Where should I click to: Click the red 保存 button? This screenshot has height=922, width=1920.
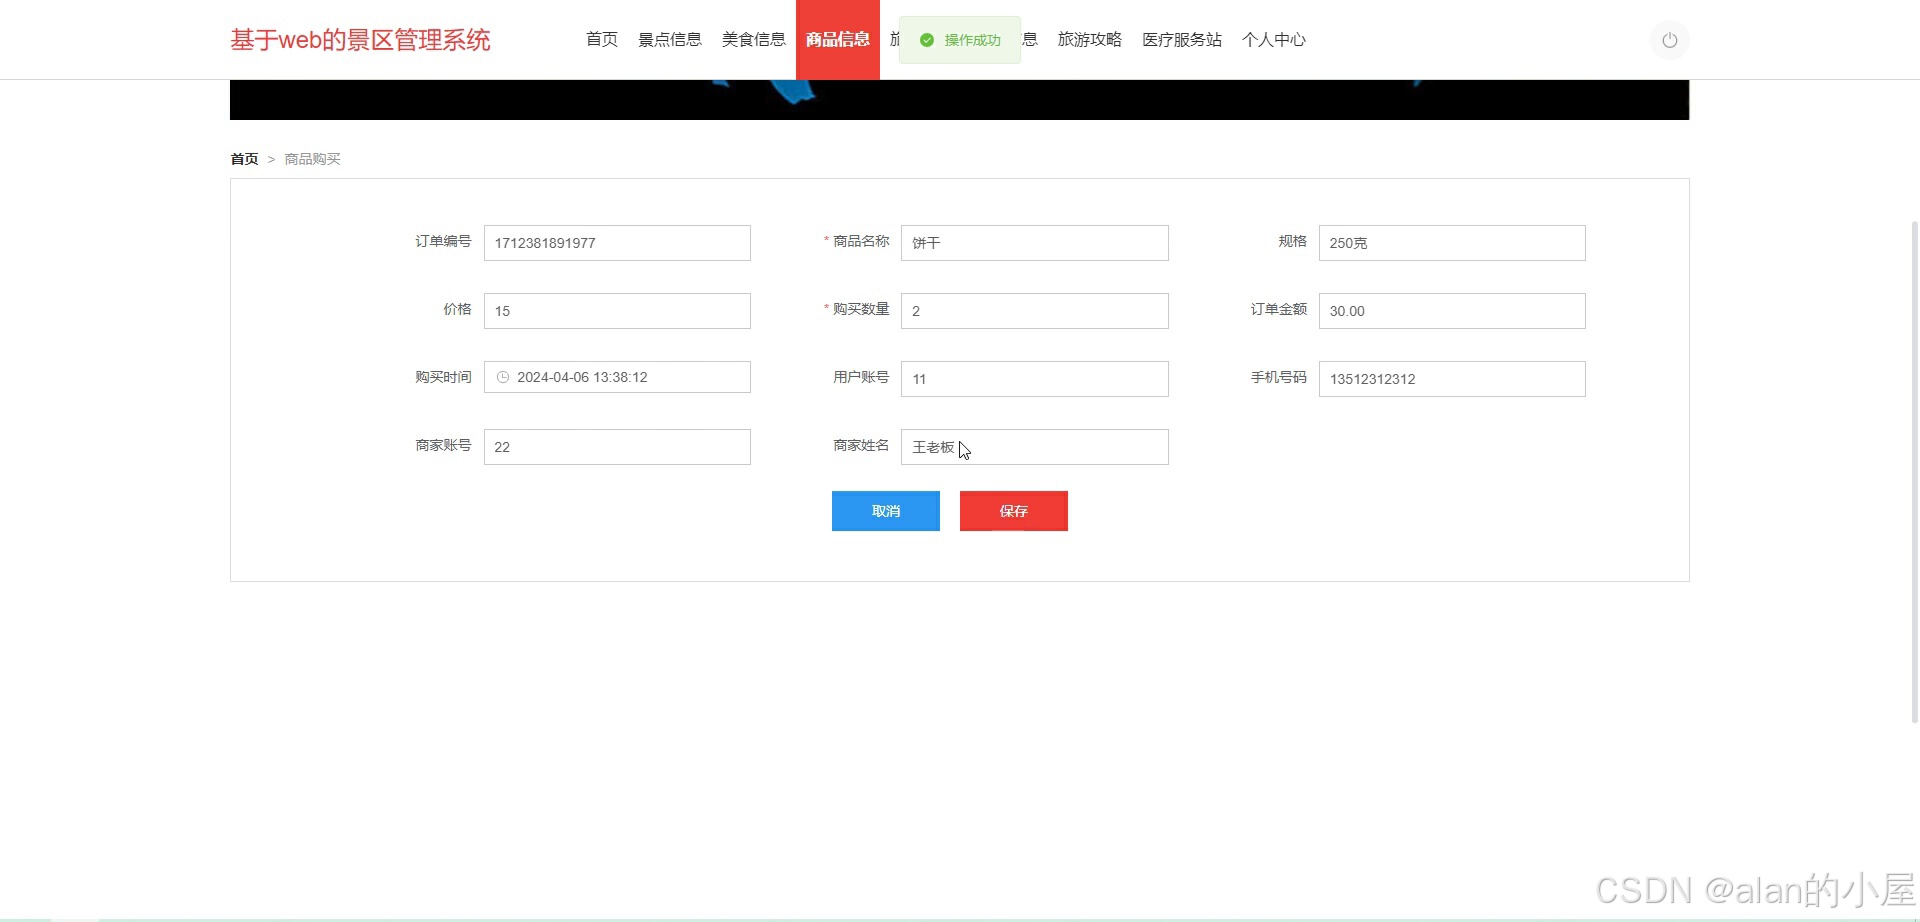pyautogui.click(x=1014, y=511)
